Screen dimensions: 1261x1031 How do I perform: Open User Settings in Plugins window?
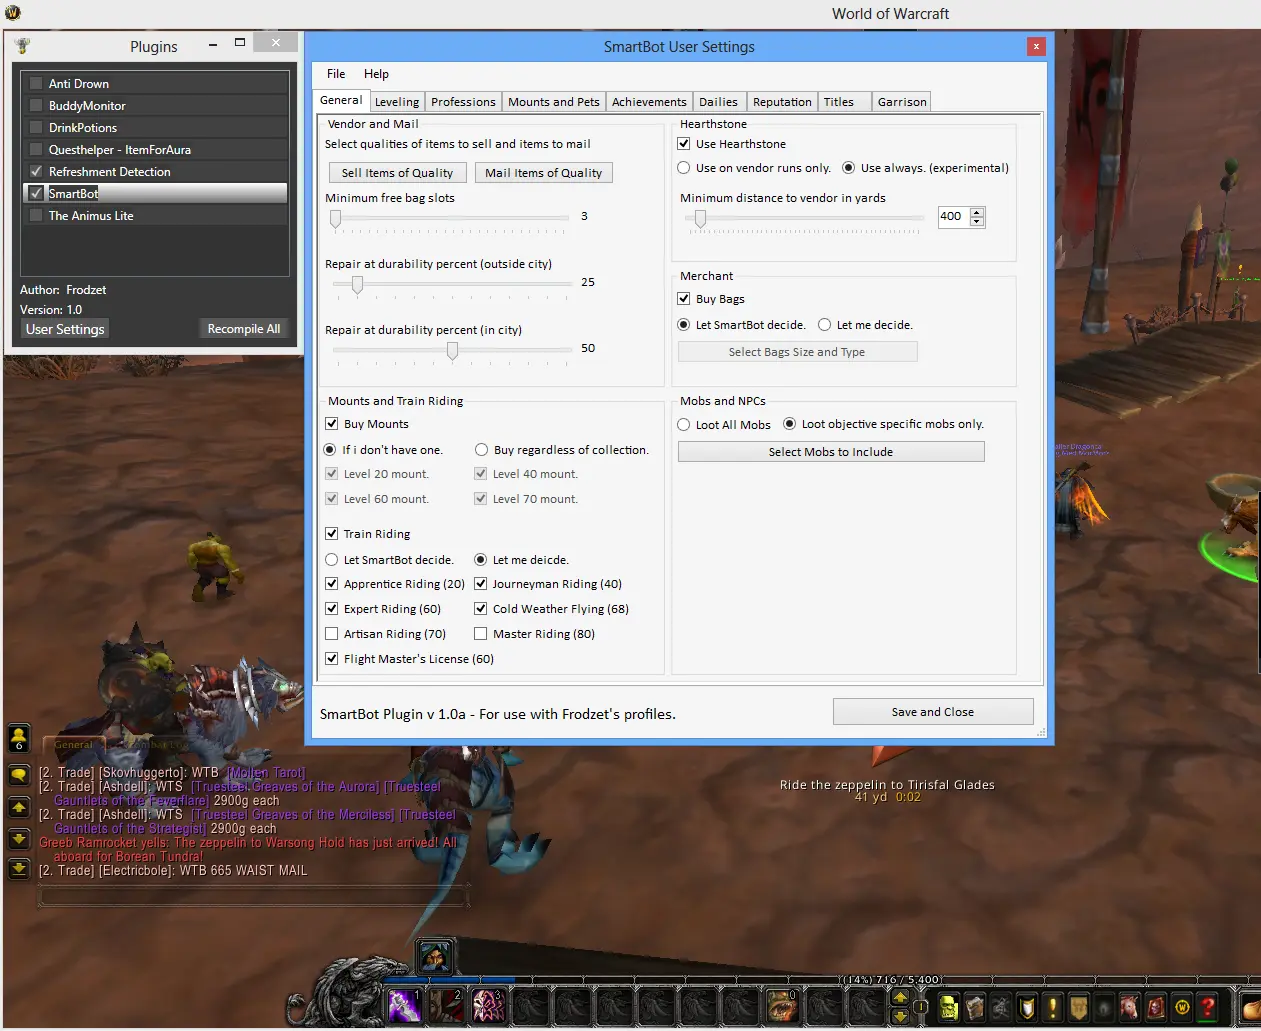[65, 329]
